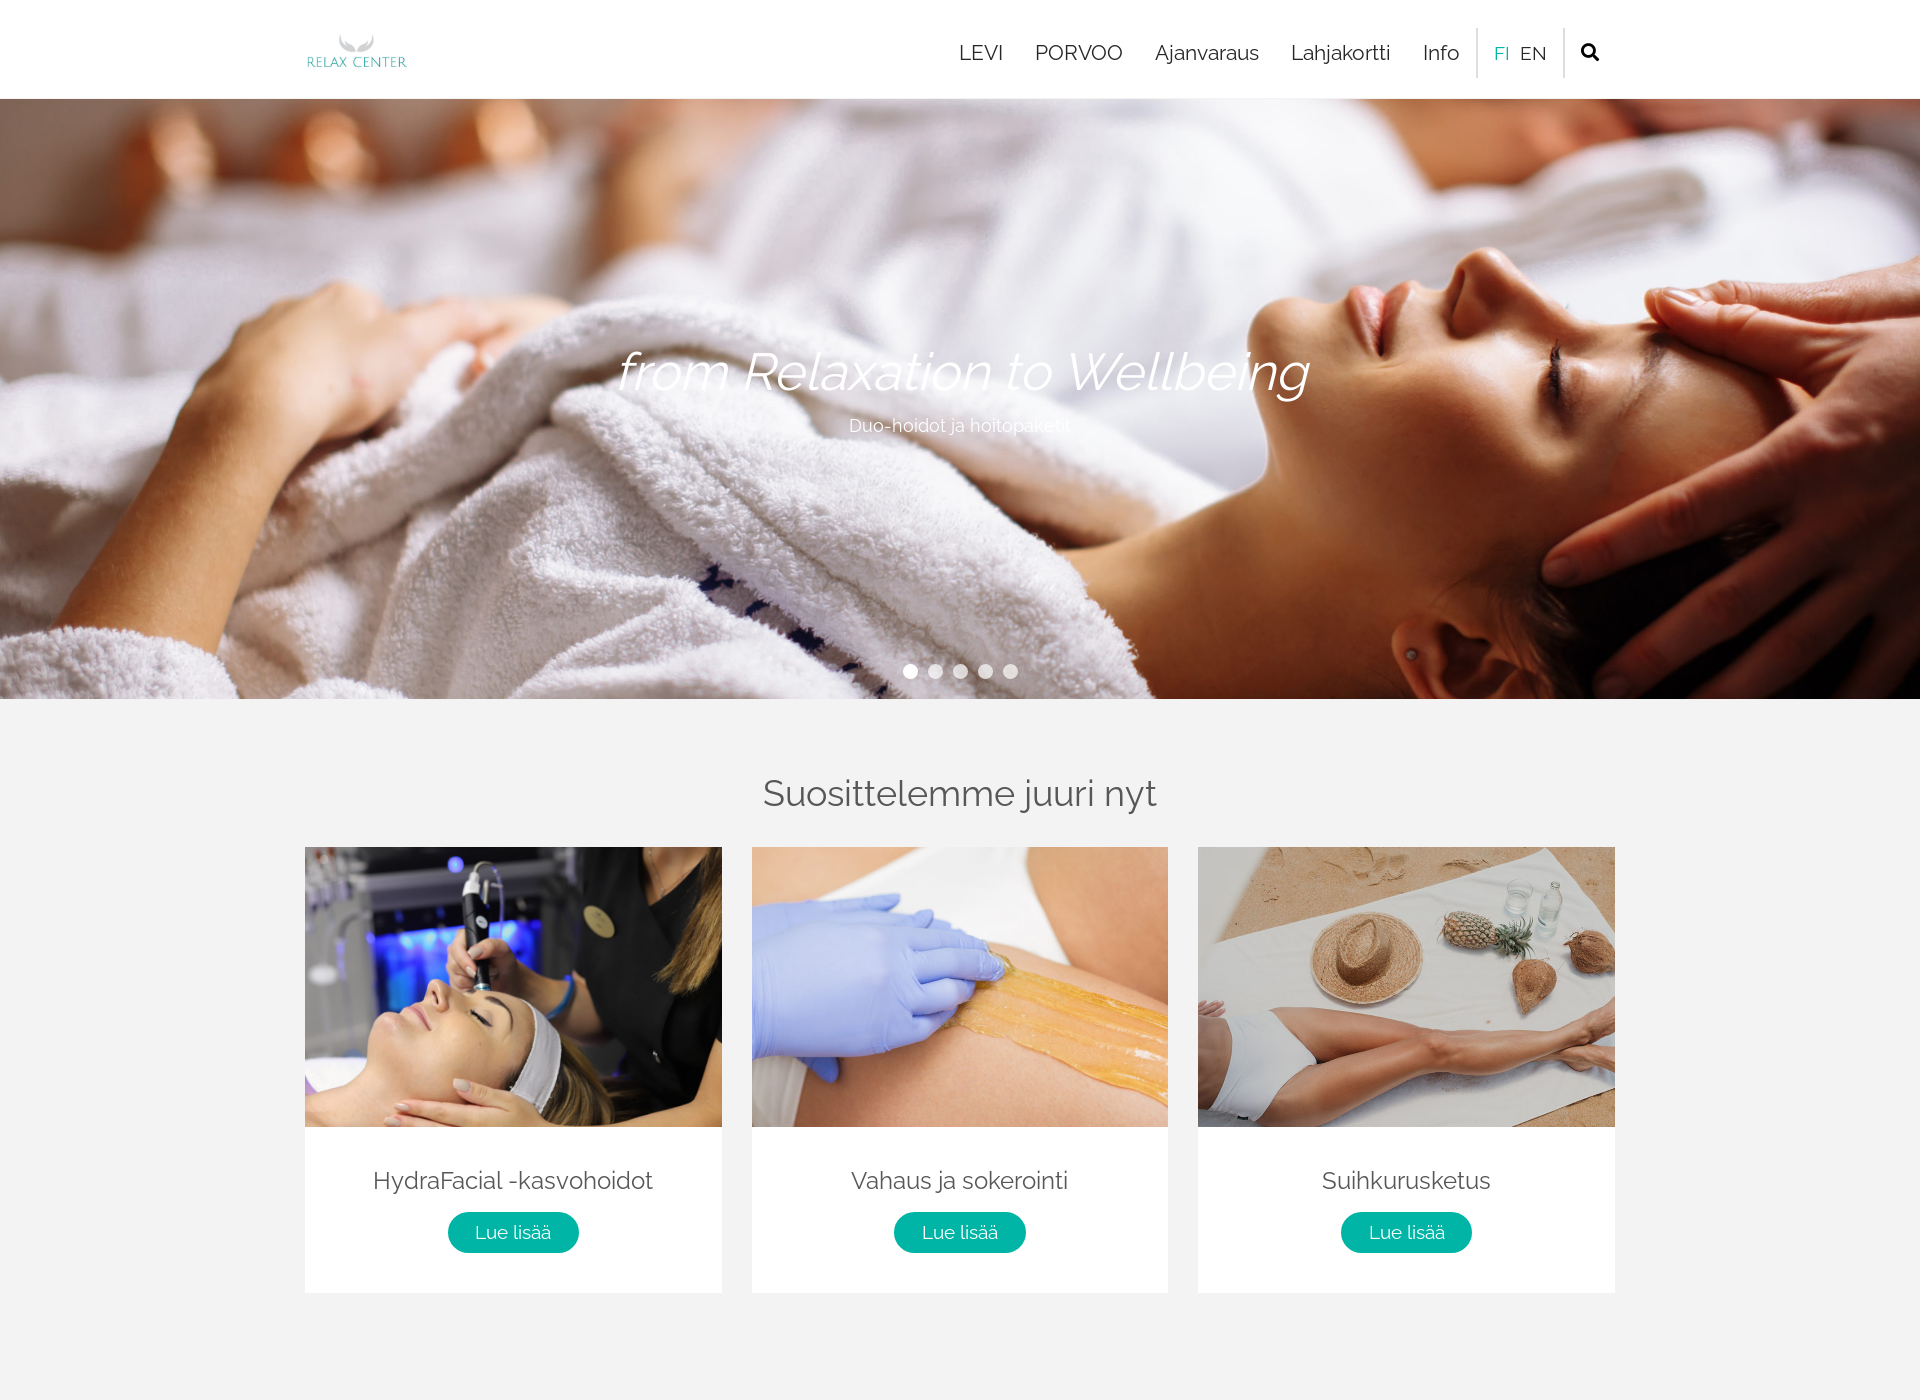Select the FI language toggle
This screenshot has height=1400, width=1920.
pos(1501,52)
